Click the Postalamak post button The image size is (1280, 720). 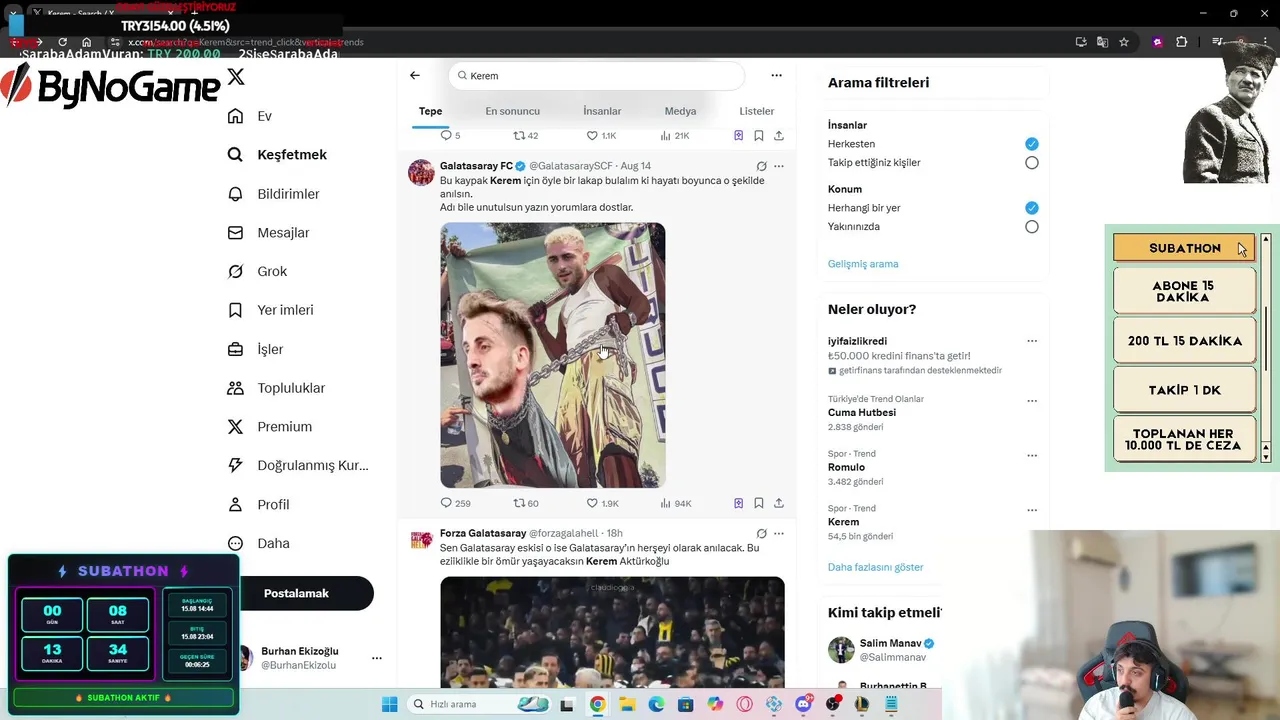[296, 593]
